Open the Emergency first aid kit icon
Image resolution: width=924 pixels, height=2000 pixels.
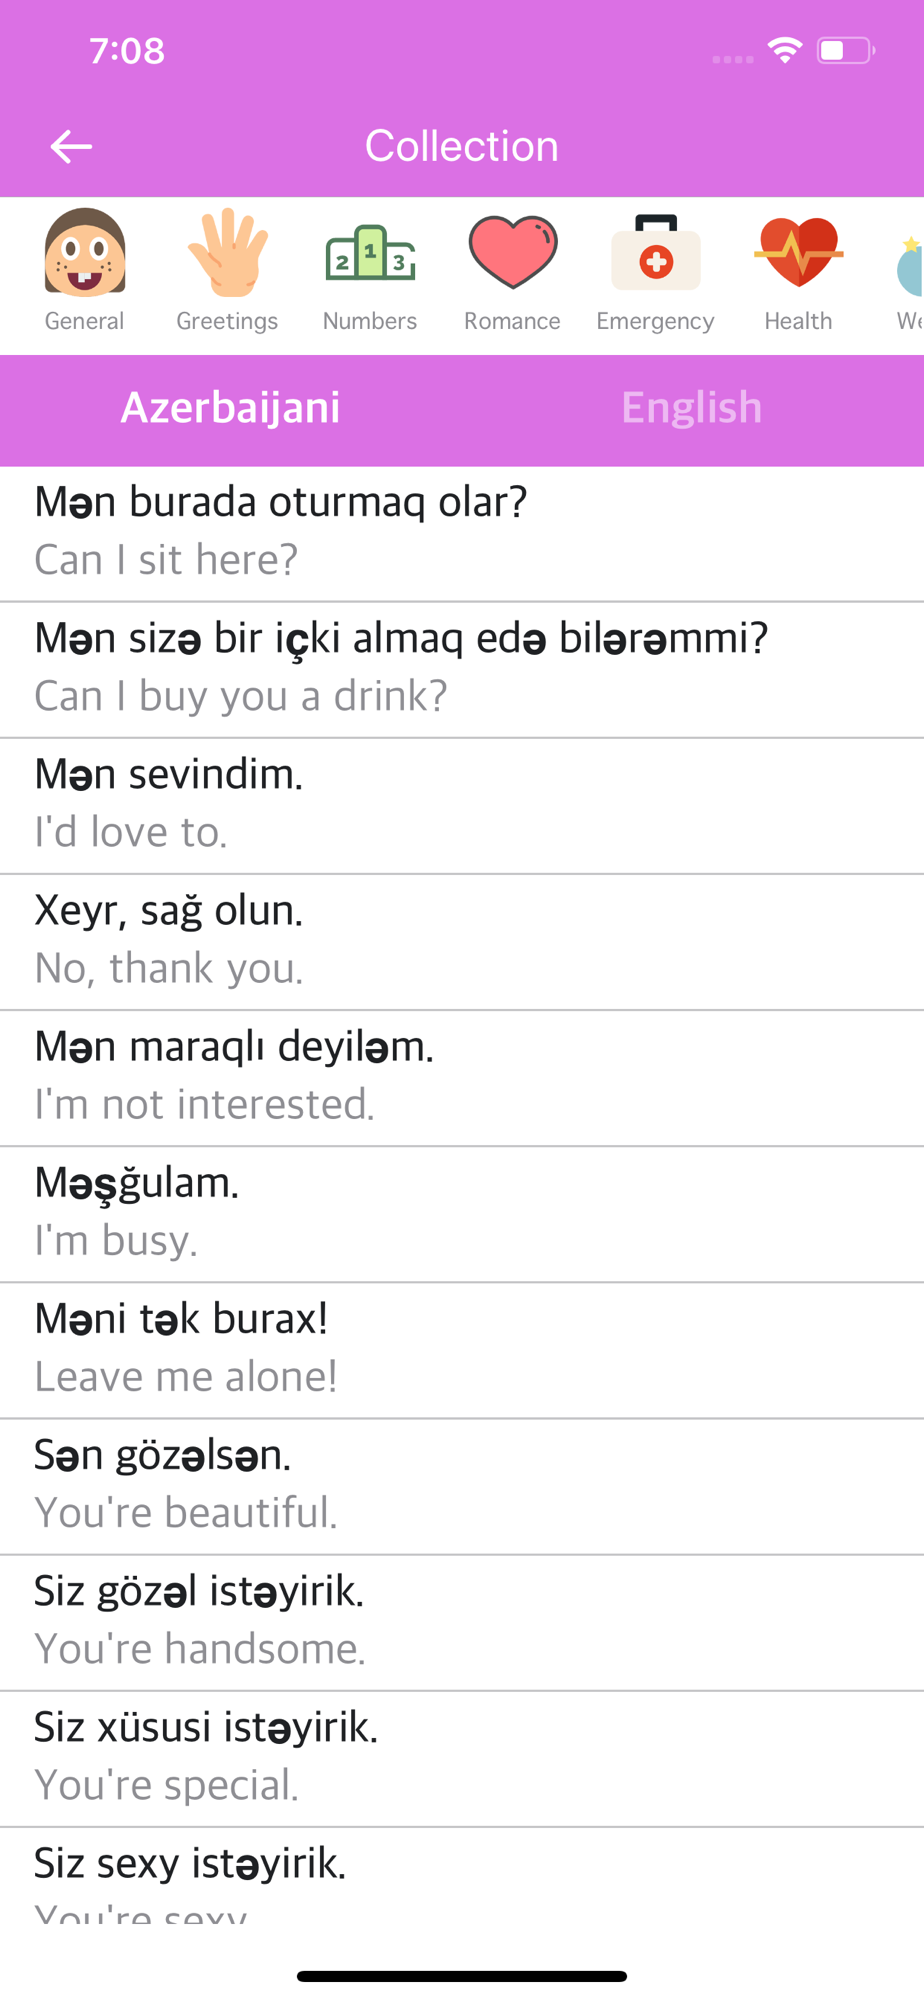(x=655, y=253)
